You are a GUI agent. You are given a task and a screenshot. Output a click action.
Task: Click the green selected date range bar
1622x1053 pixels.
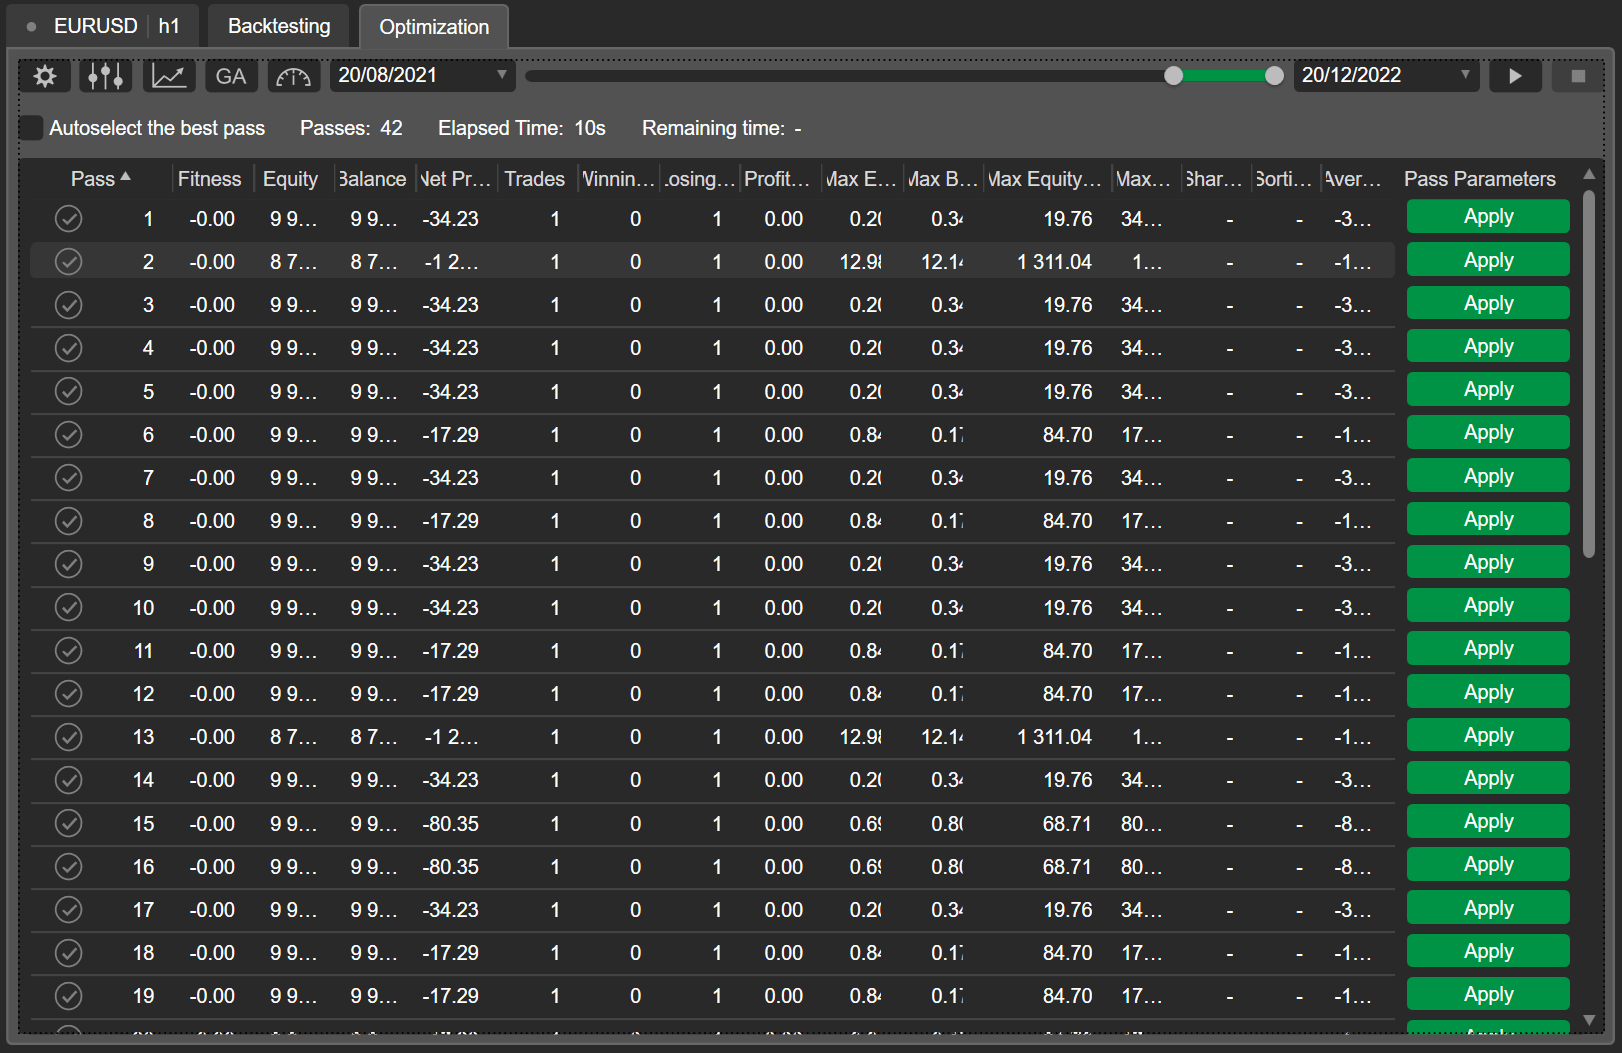(1224, 76)
